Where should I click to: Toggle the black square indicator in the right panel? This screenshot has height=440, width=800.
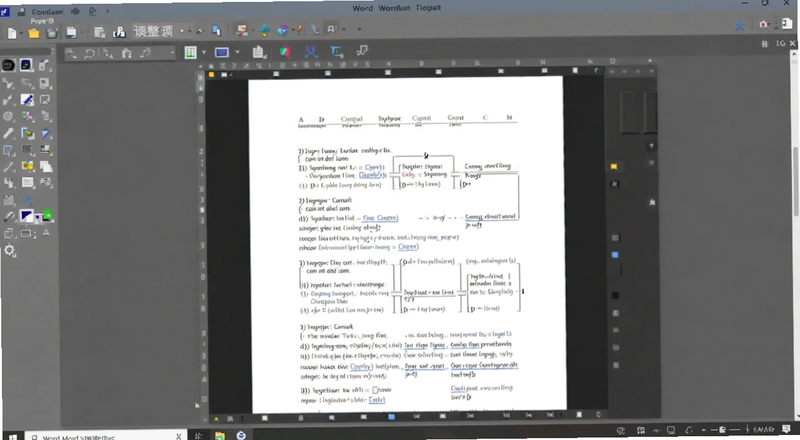(615, 296)
